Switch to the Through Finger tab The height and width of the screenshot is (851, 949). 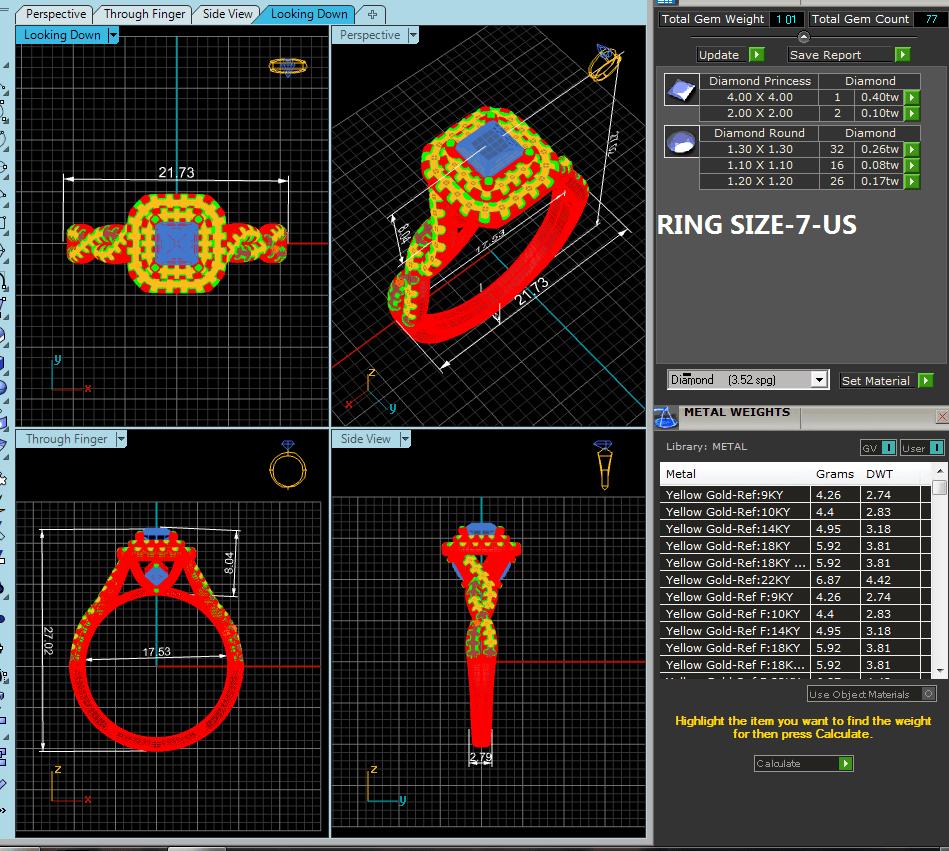144,14
